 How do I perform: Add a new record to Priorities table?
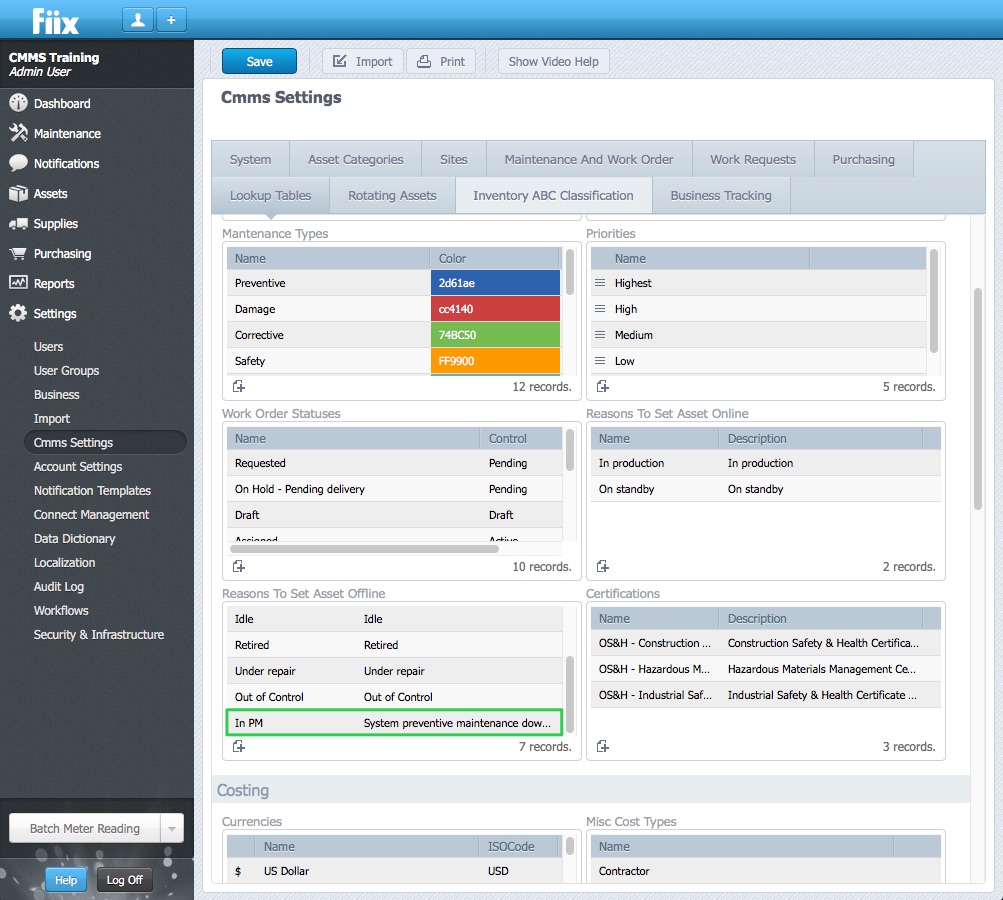pos(603,386)
